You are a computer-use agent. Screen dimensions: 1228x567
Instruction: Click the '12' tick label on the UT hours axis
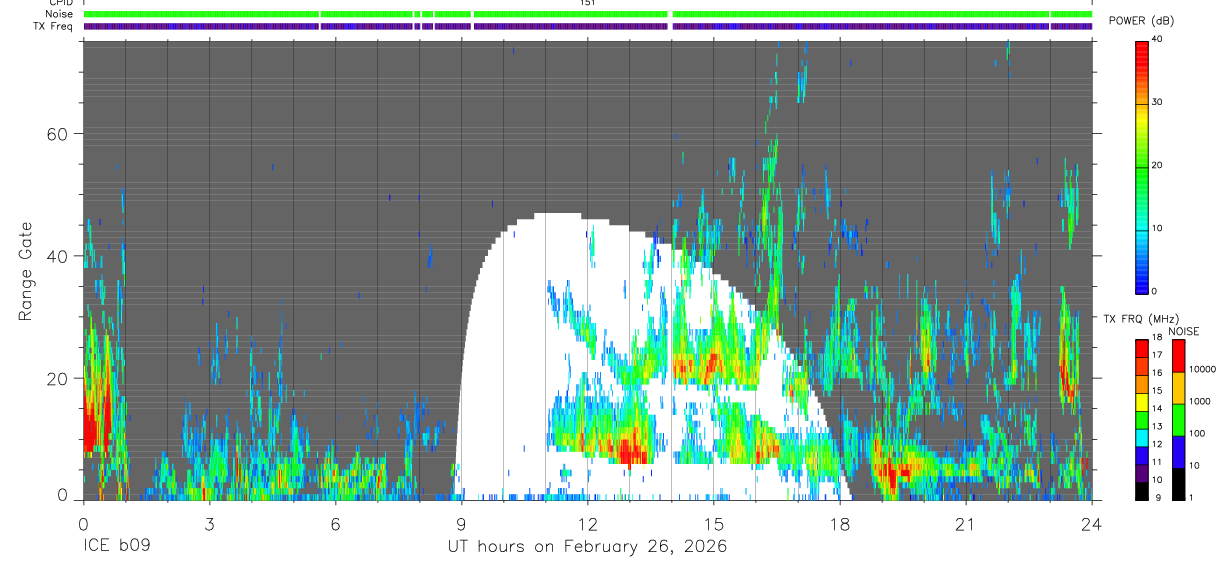coord(587,524)
